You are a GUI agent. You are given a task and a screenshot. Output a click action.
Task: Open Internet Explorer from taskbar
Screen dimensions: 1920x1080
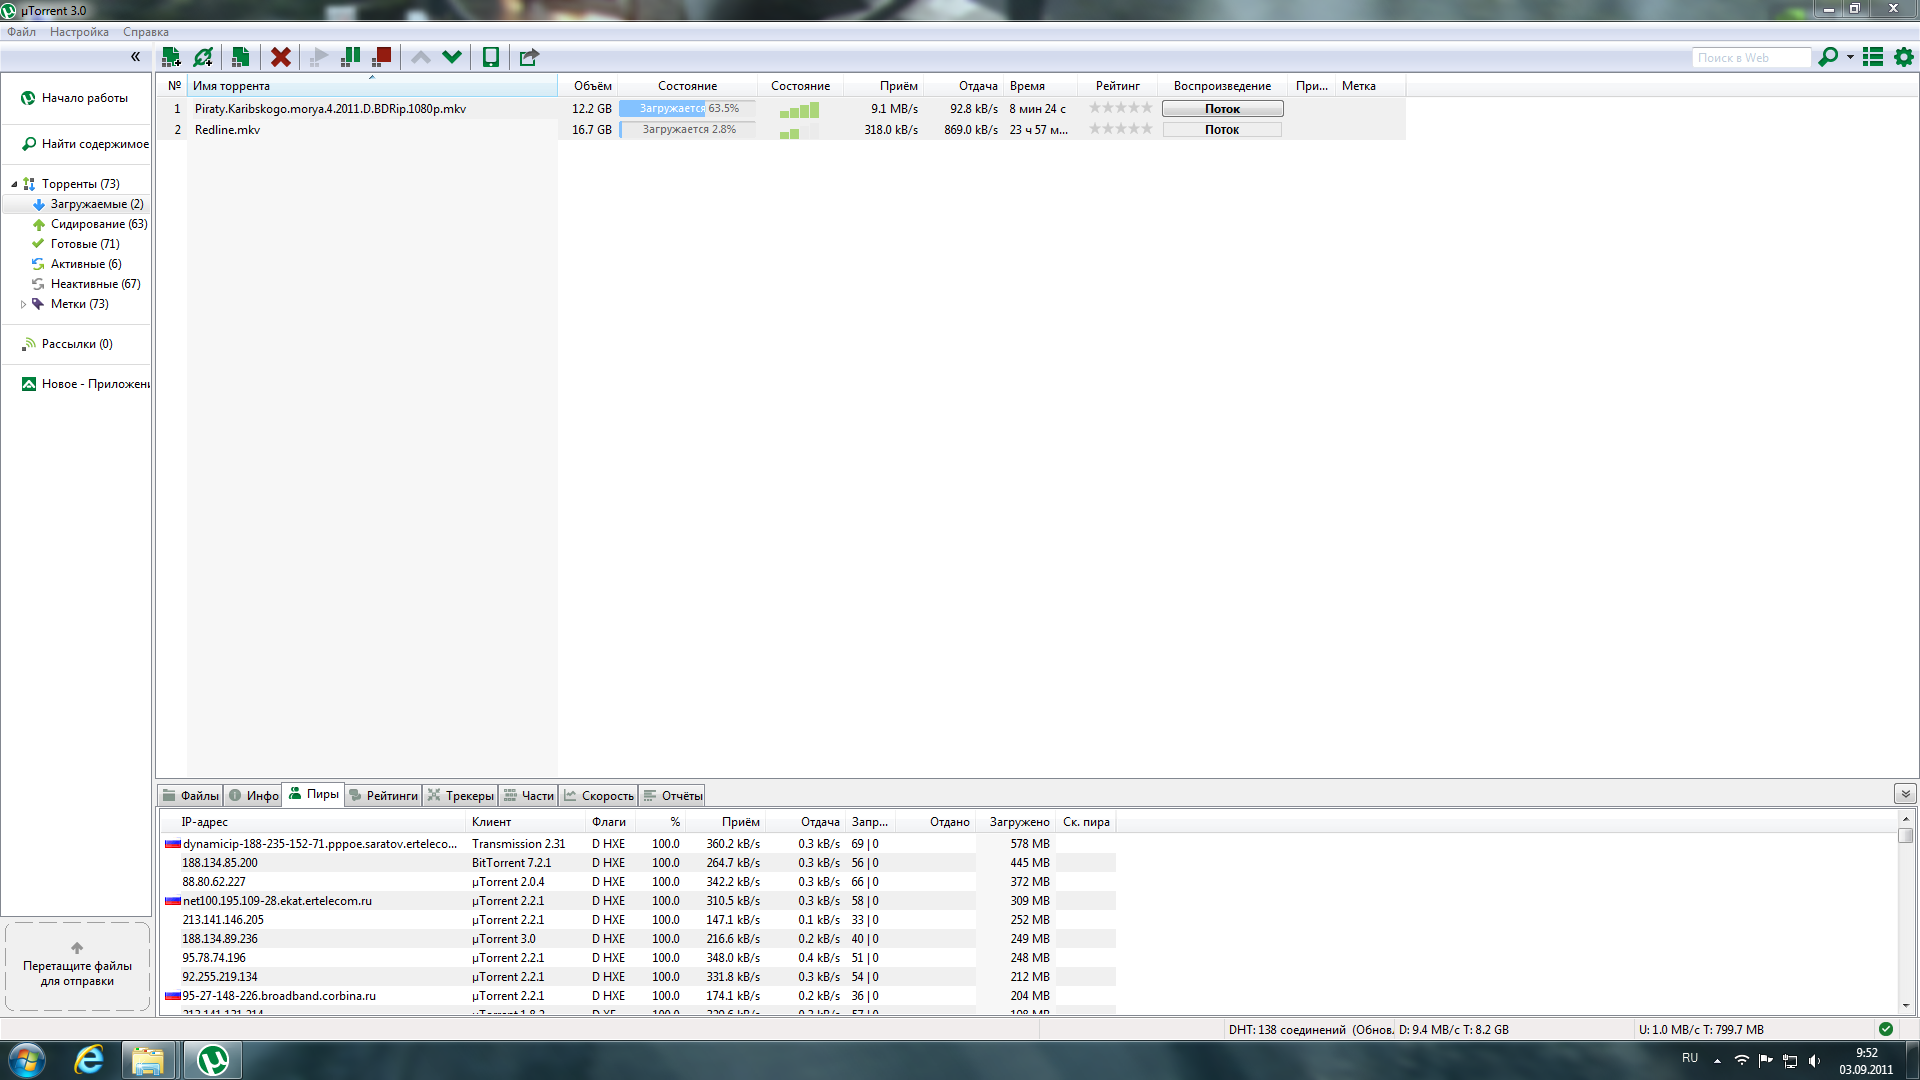click(x=89, y=1060)
